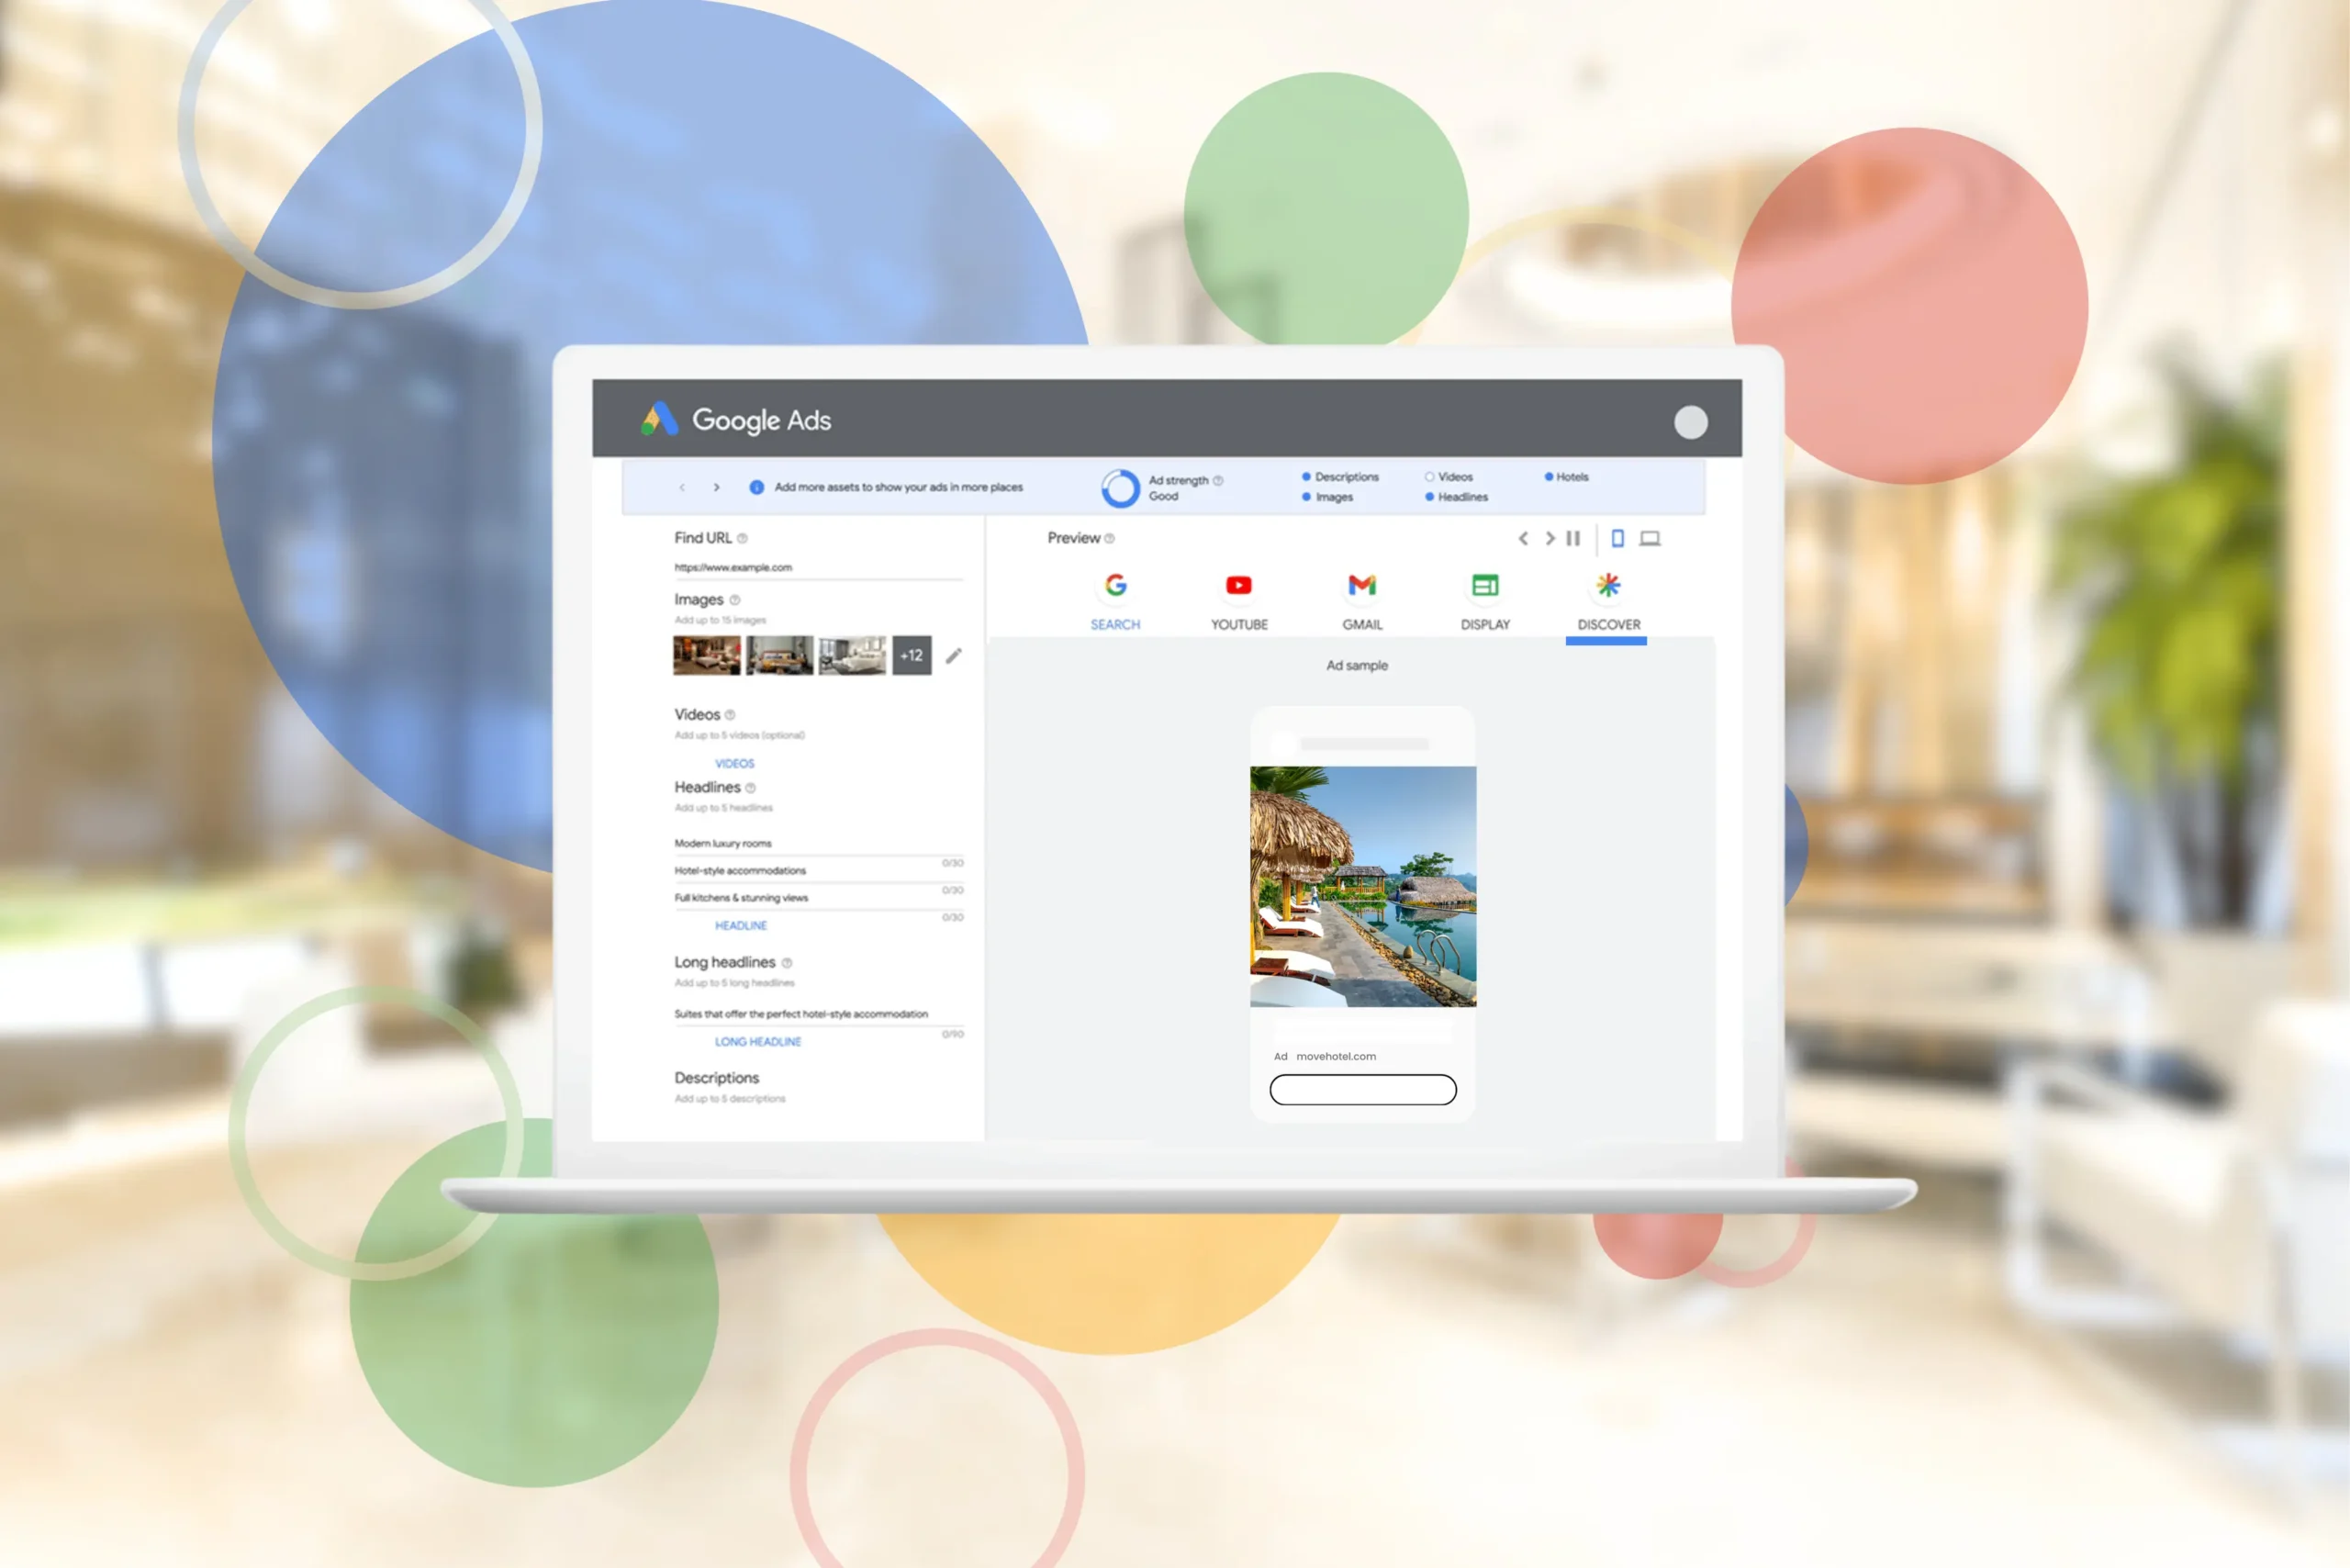This screenshot has height=1568, width=2350.
Task: Pause the ad preview rotation
Action: tap(1573, 538)
